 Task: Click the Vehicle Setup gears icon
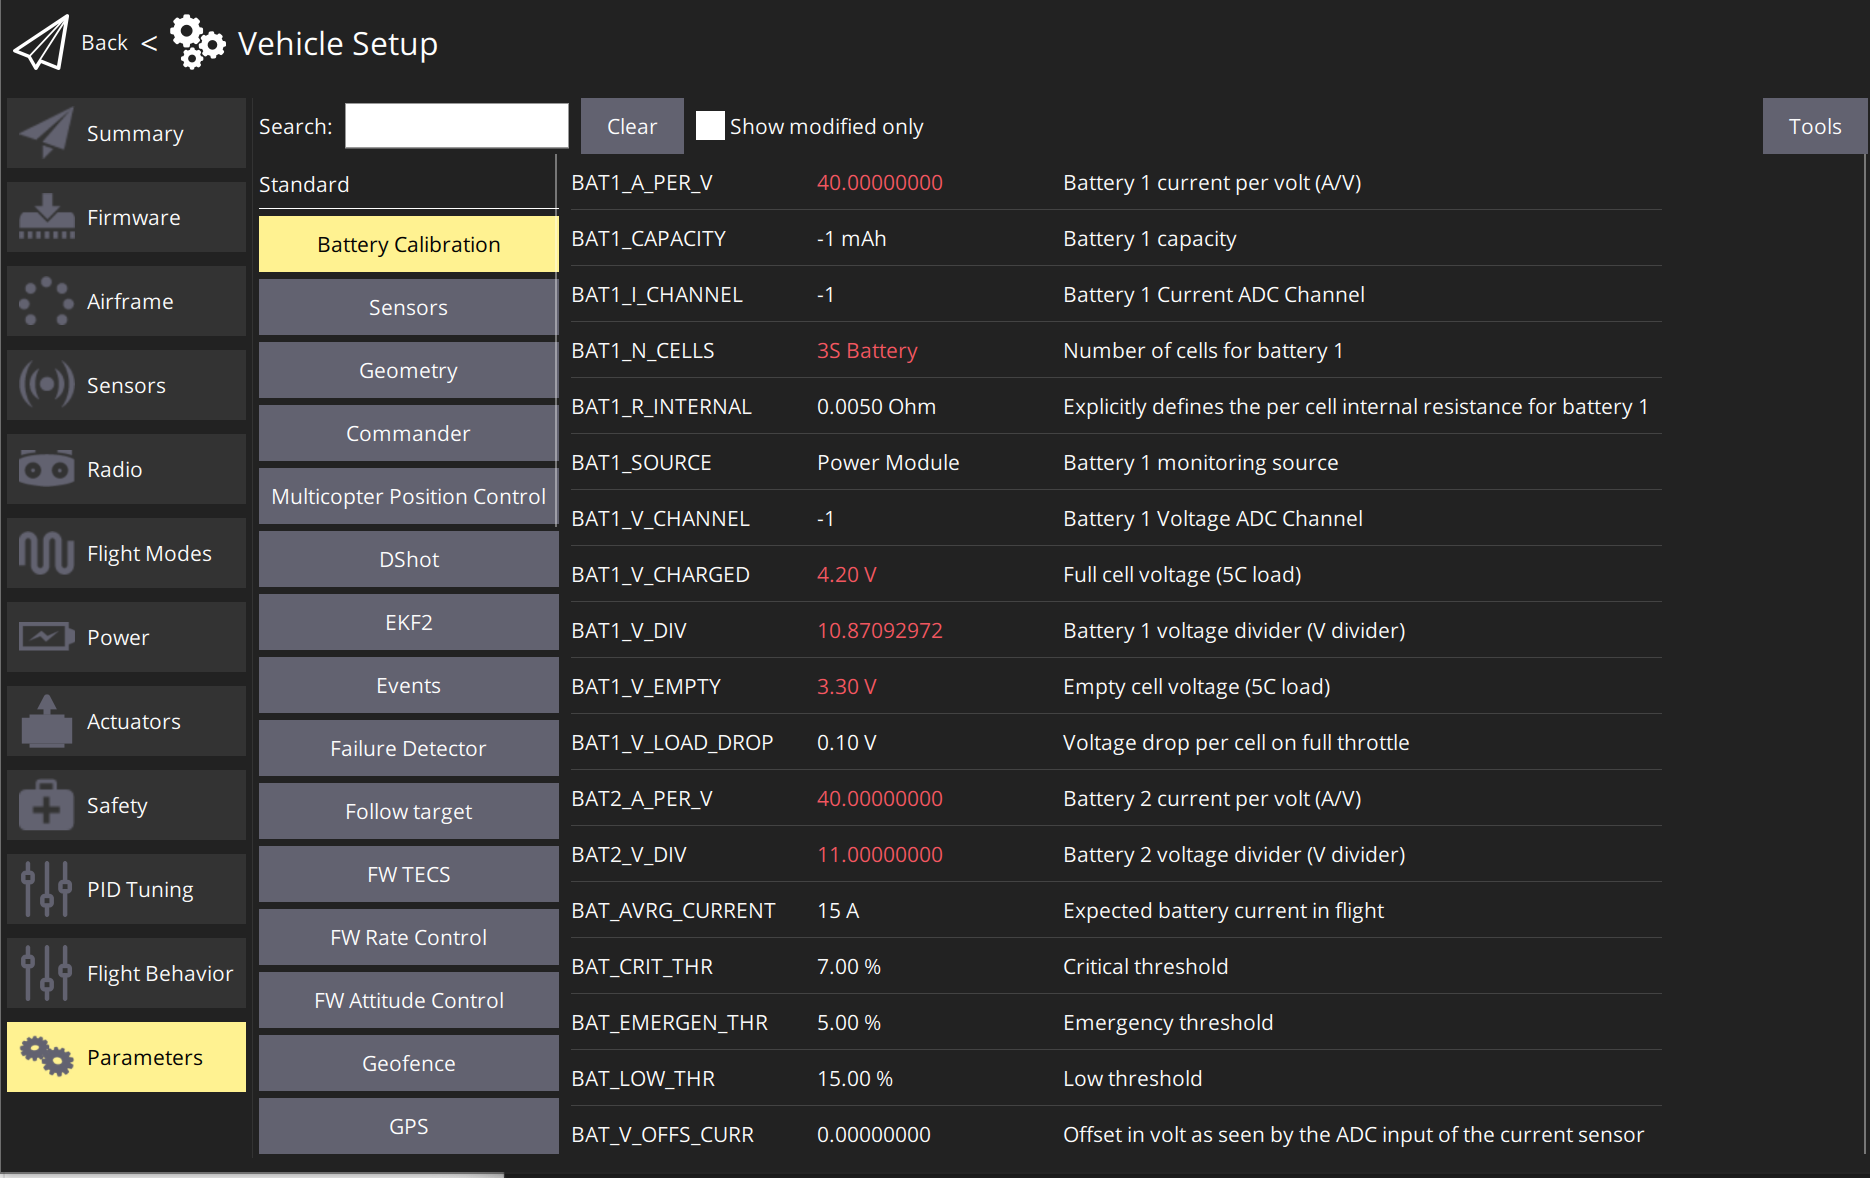pyautogui.click(x=197, y=43)
